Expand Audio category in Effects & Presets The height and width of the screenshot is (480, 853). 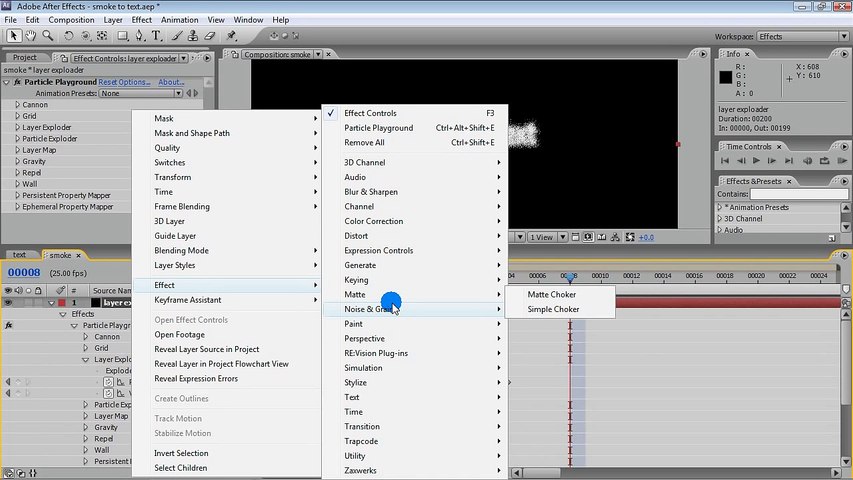720,230
